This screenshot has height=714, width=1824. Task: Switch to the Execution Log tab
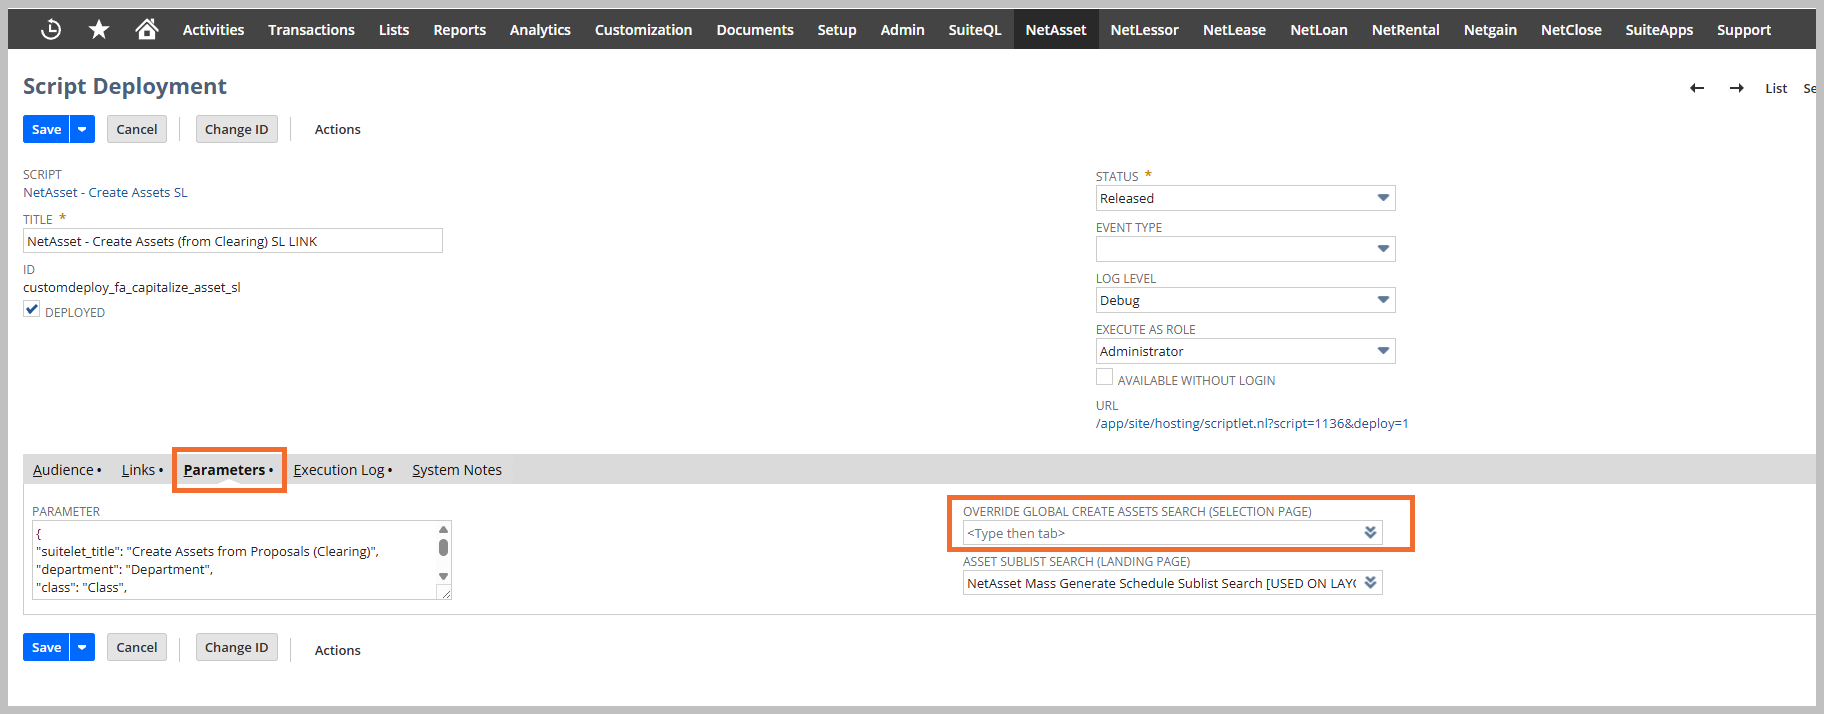point(342,470)
